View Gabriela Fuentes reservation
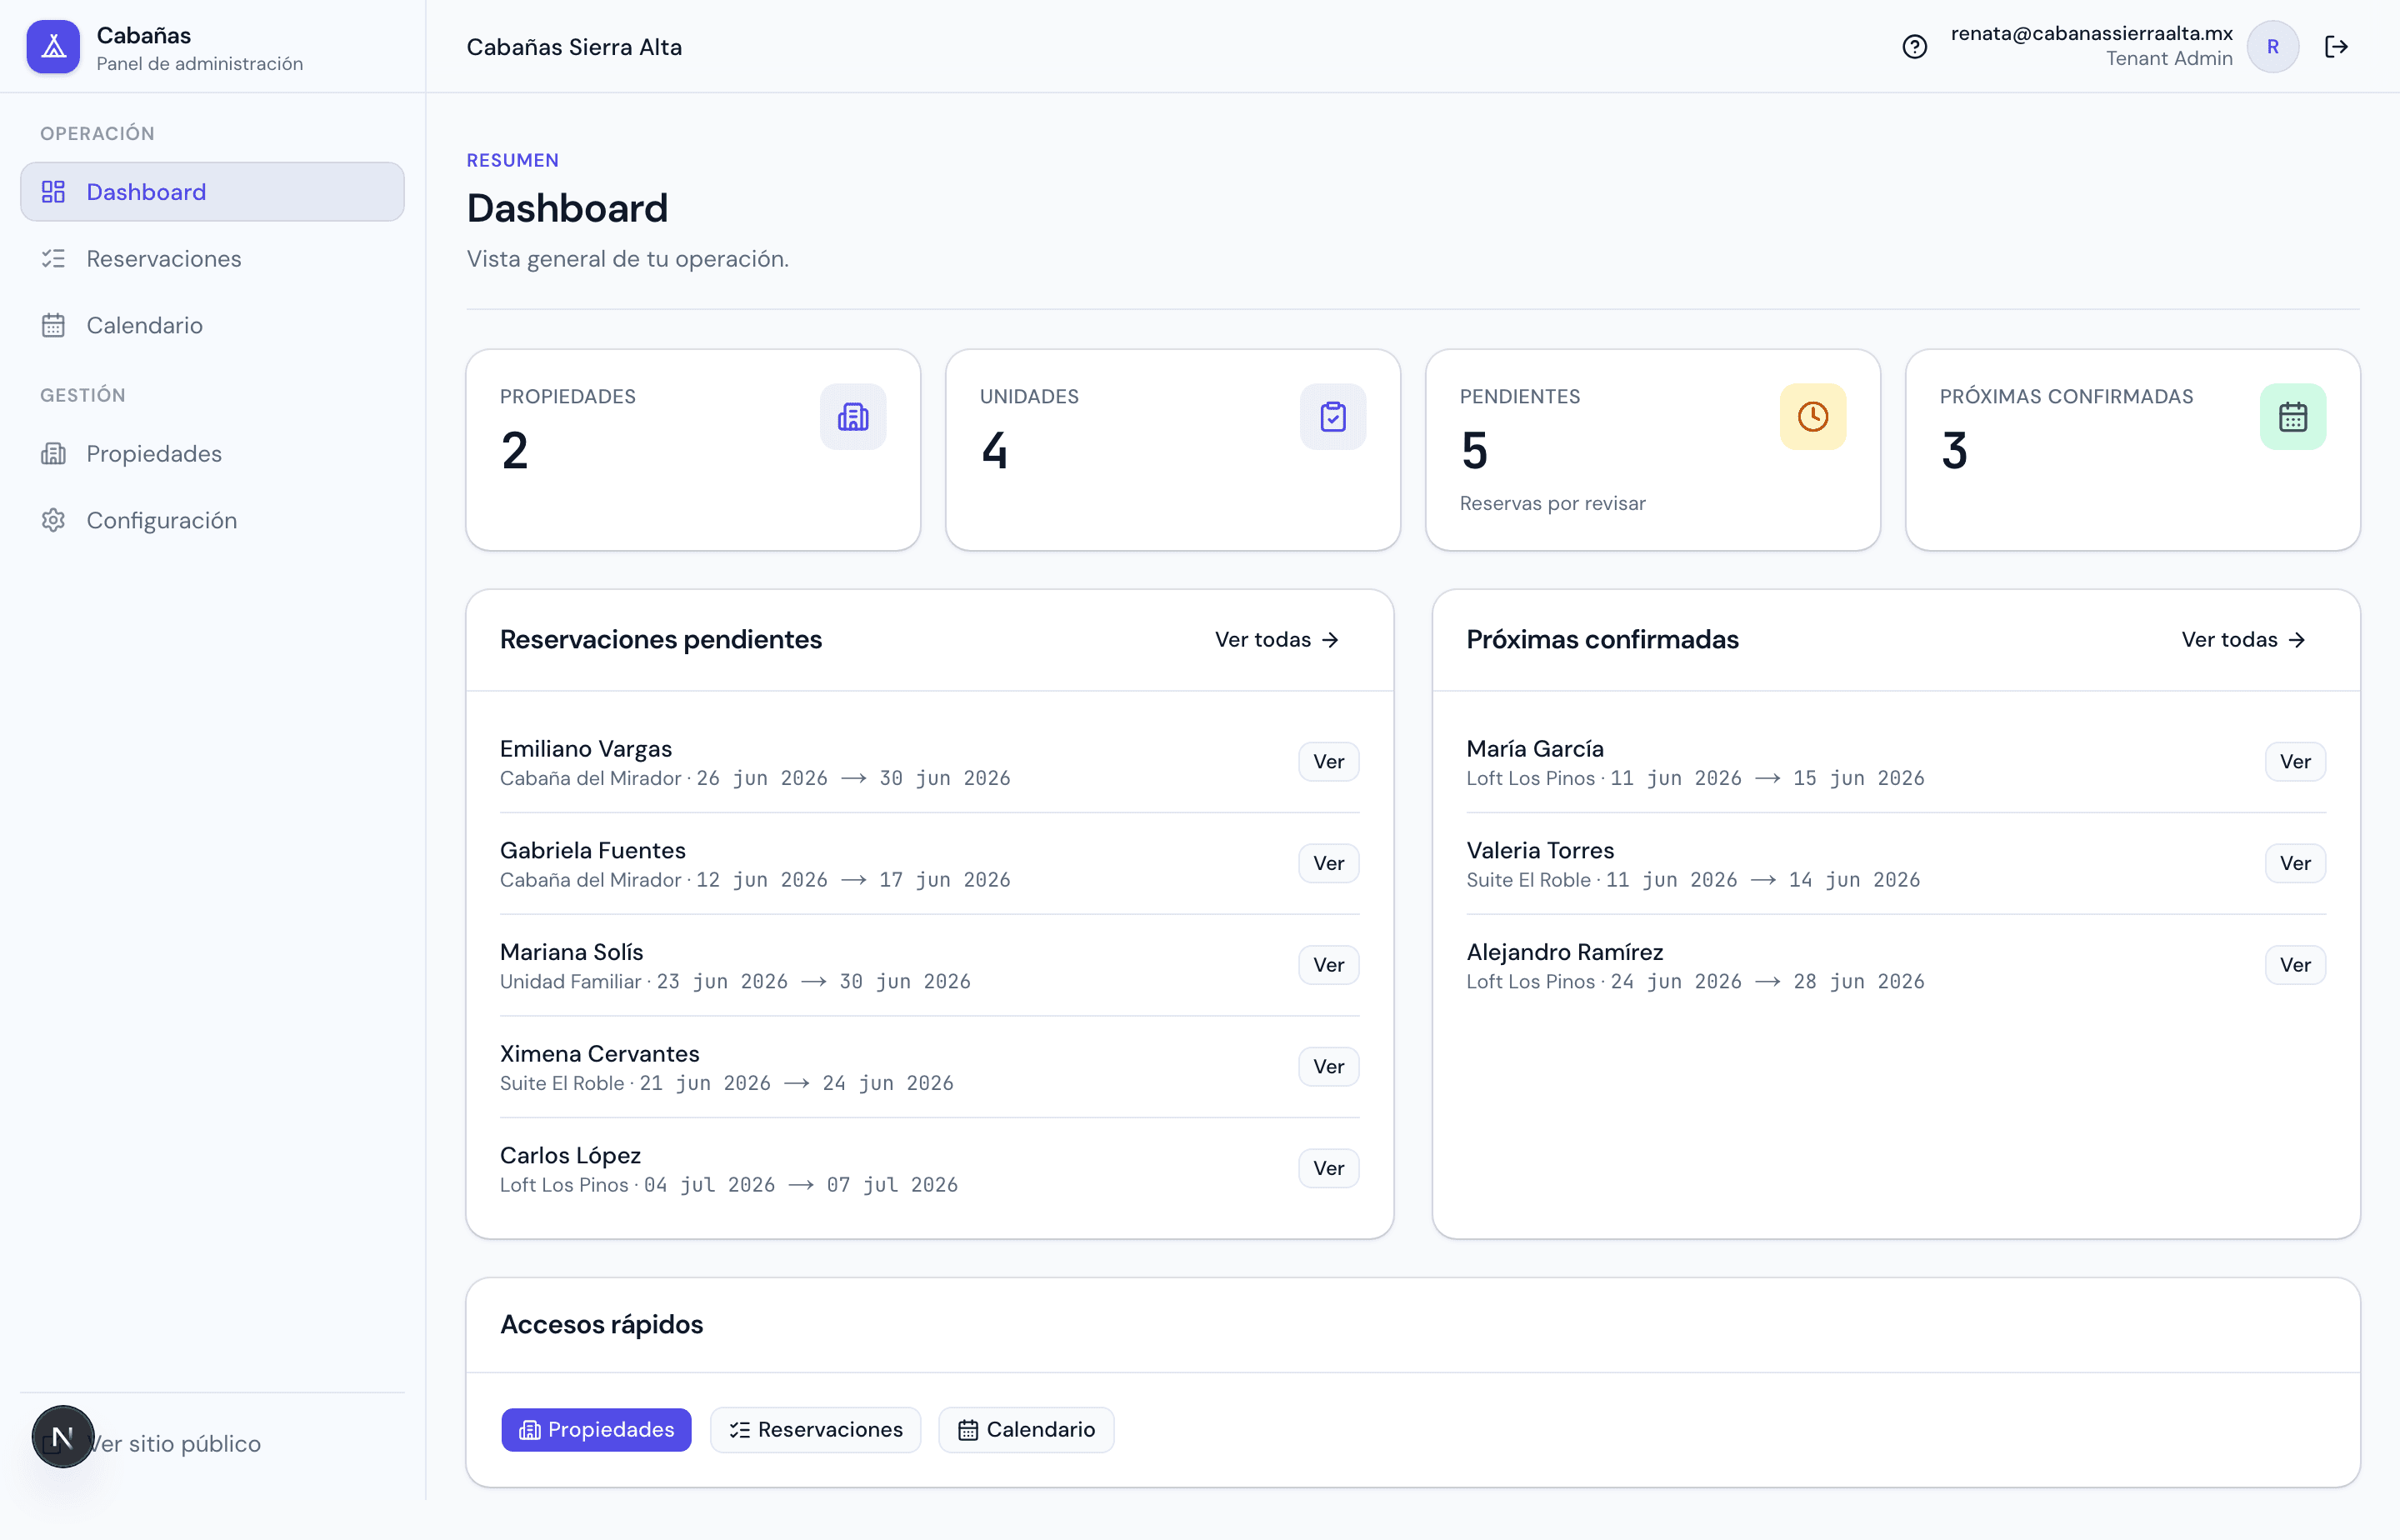The width and height of the screenshot is (2400, 1540). point(1328,864)
